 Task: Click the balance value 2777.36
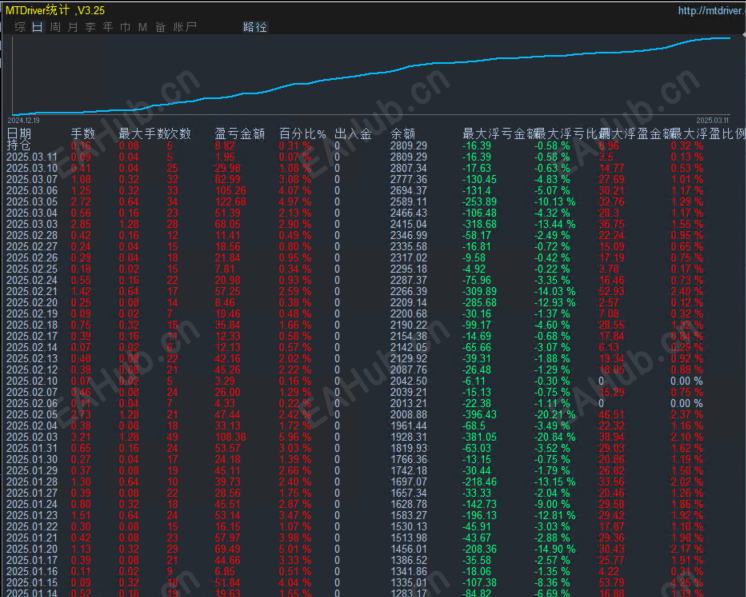tap(409, 179)
